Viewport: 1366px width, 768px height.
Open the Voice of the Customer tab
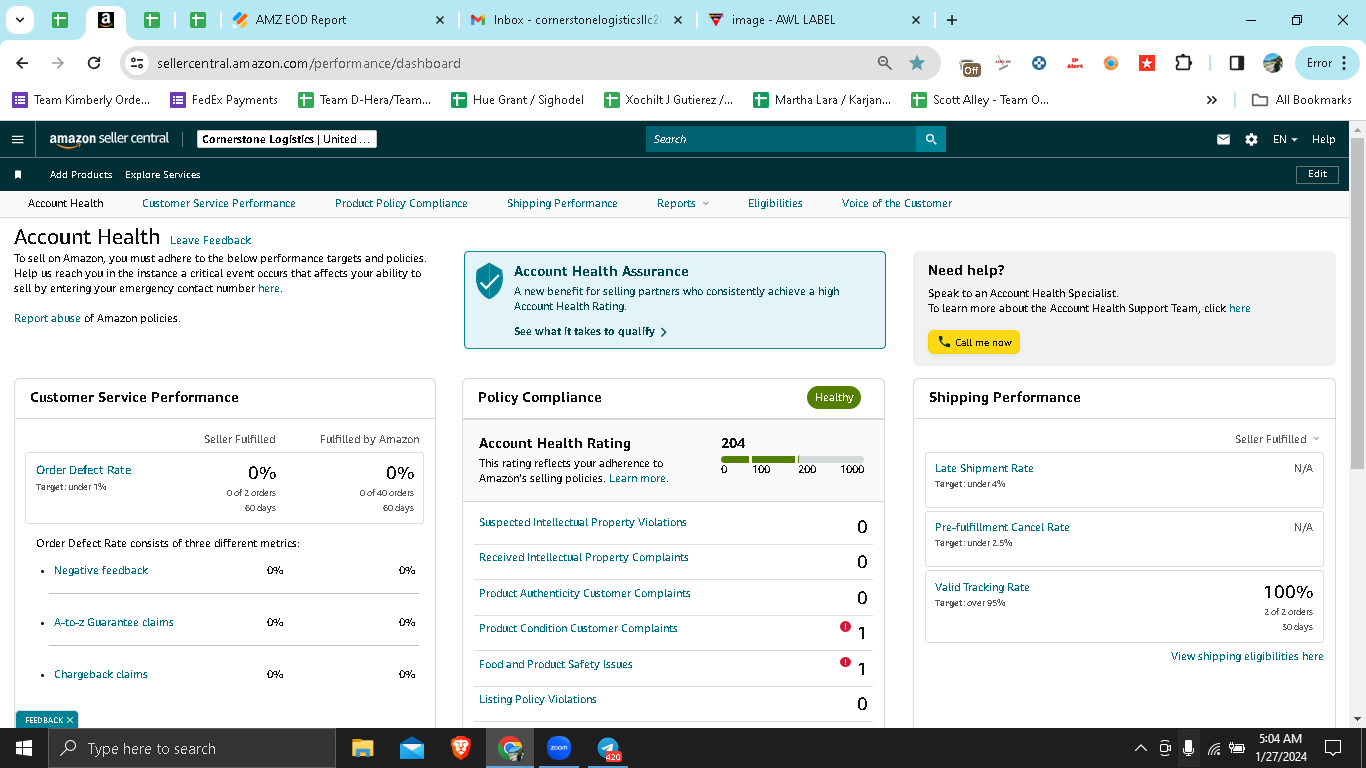click(897, 203)
